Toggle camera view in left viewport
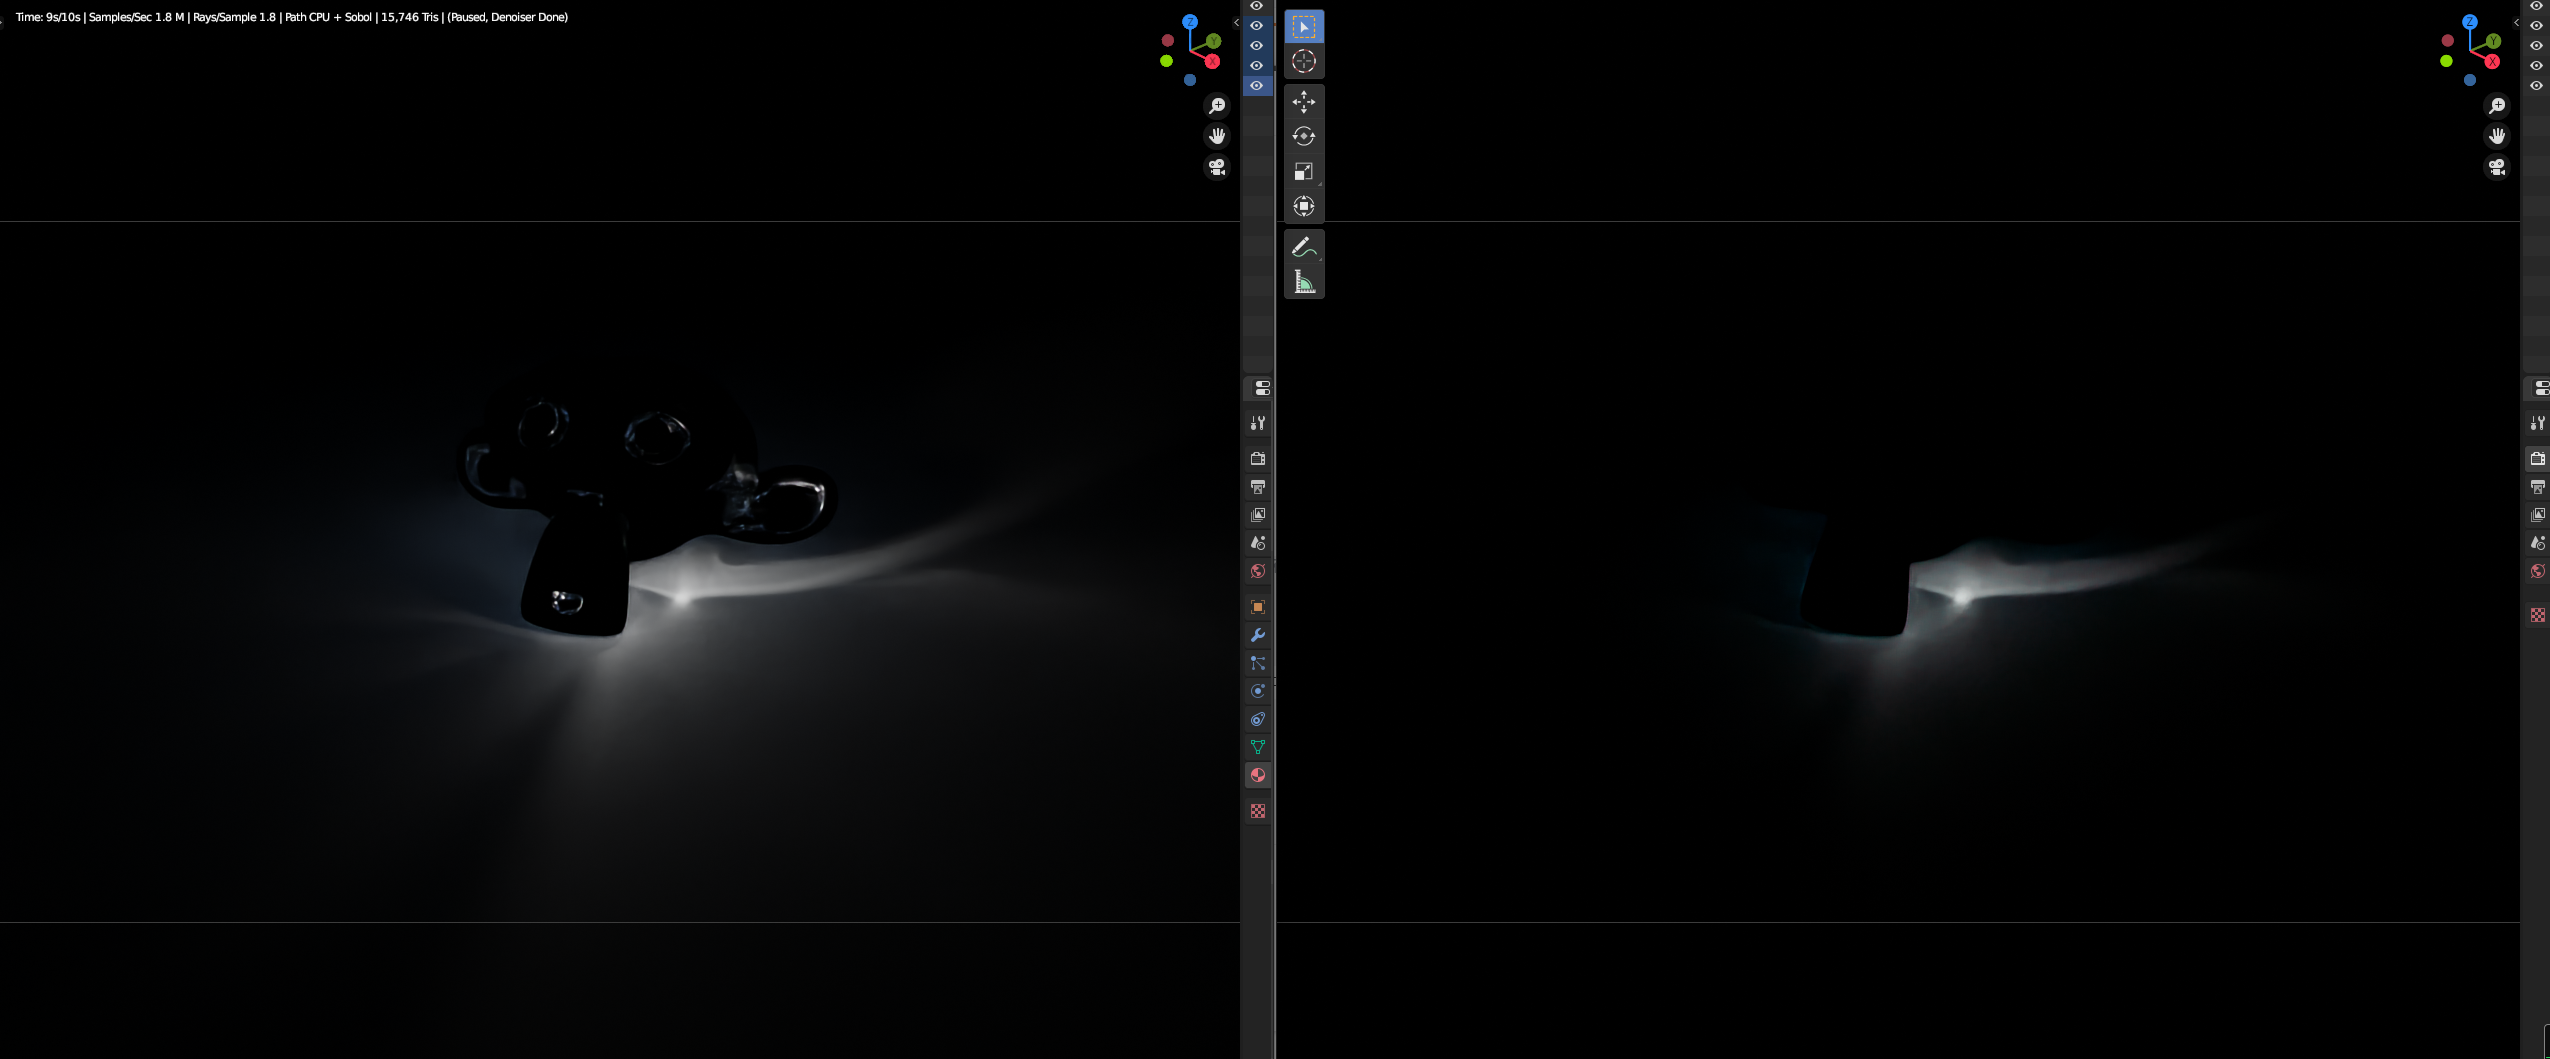 pos(1216,167)
